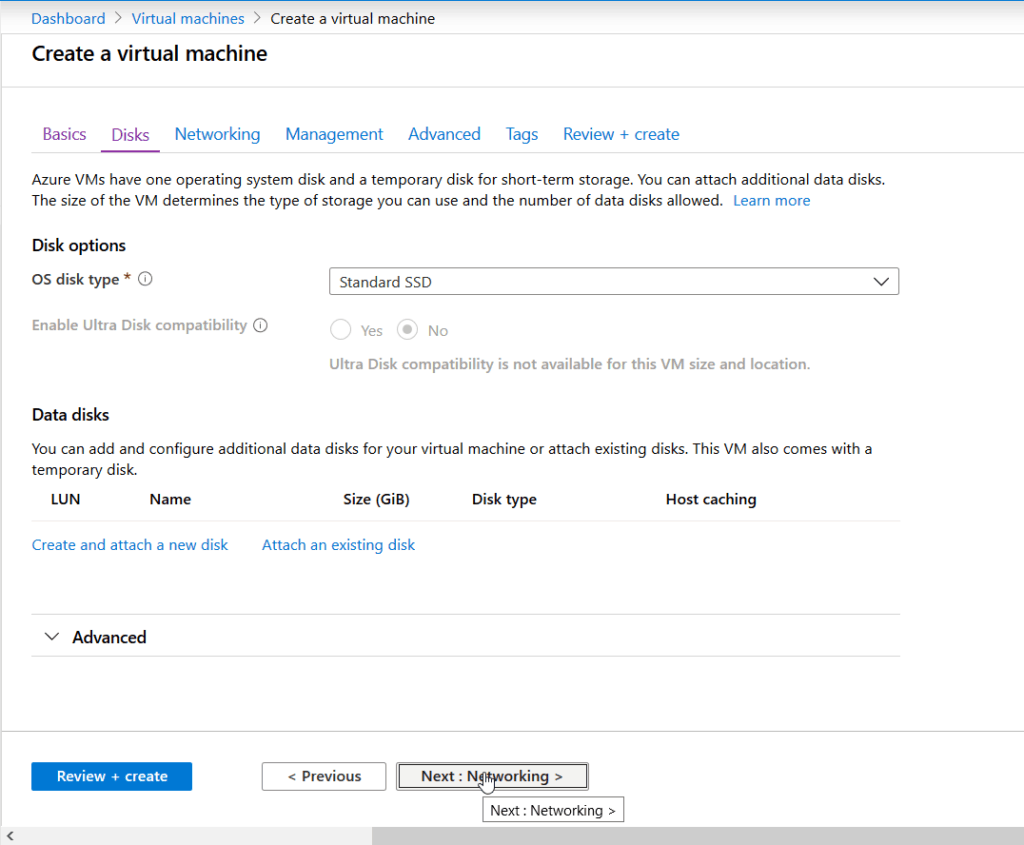Switch to the Networking tab
The width and height of the screenshot is (1024, 845).
click(x=217, y=134)
